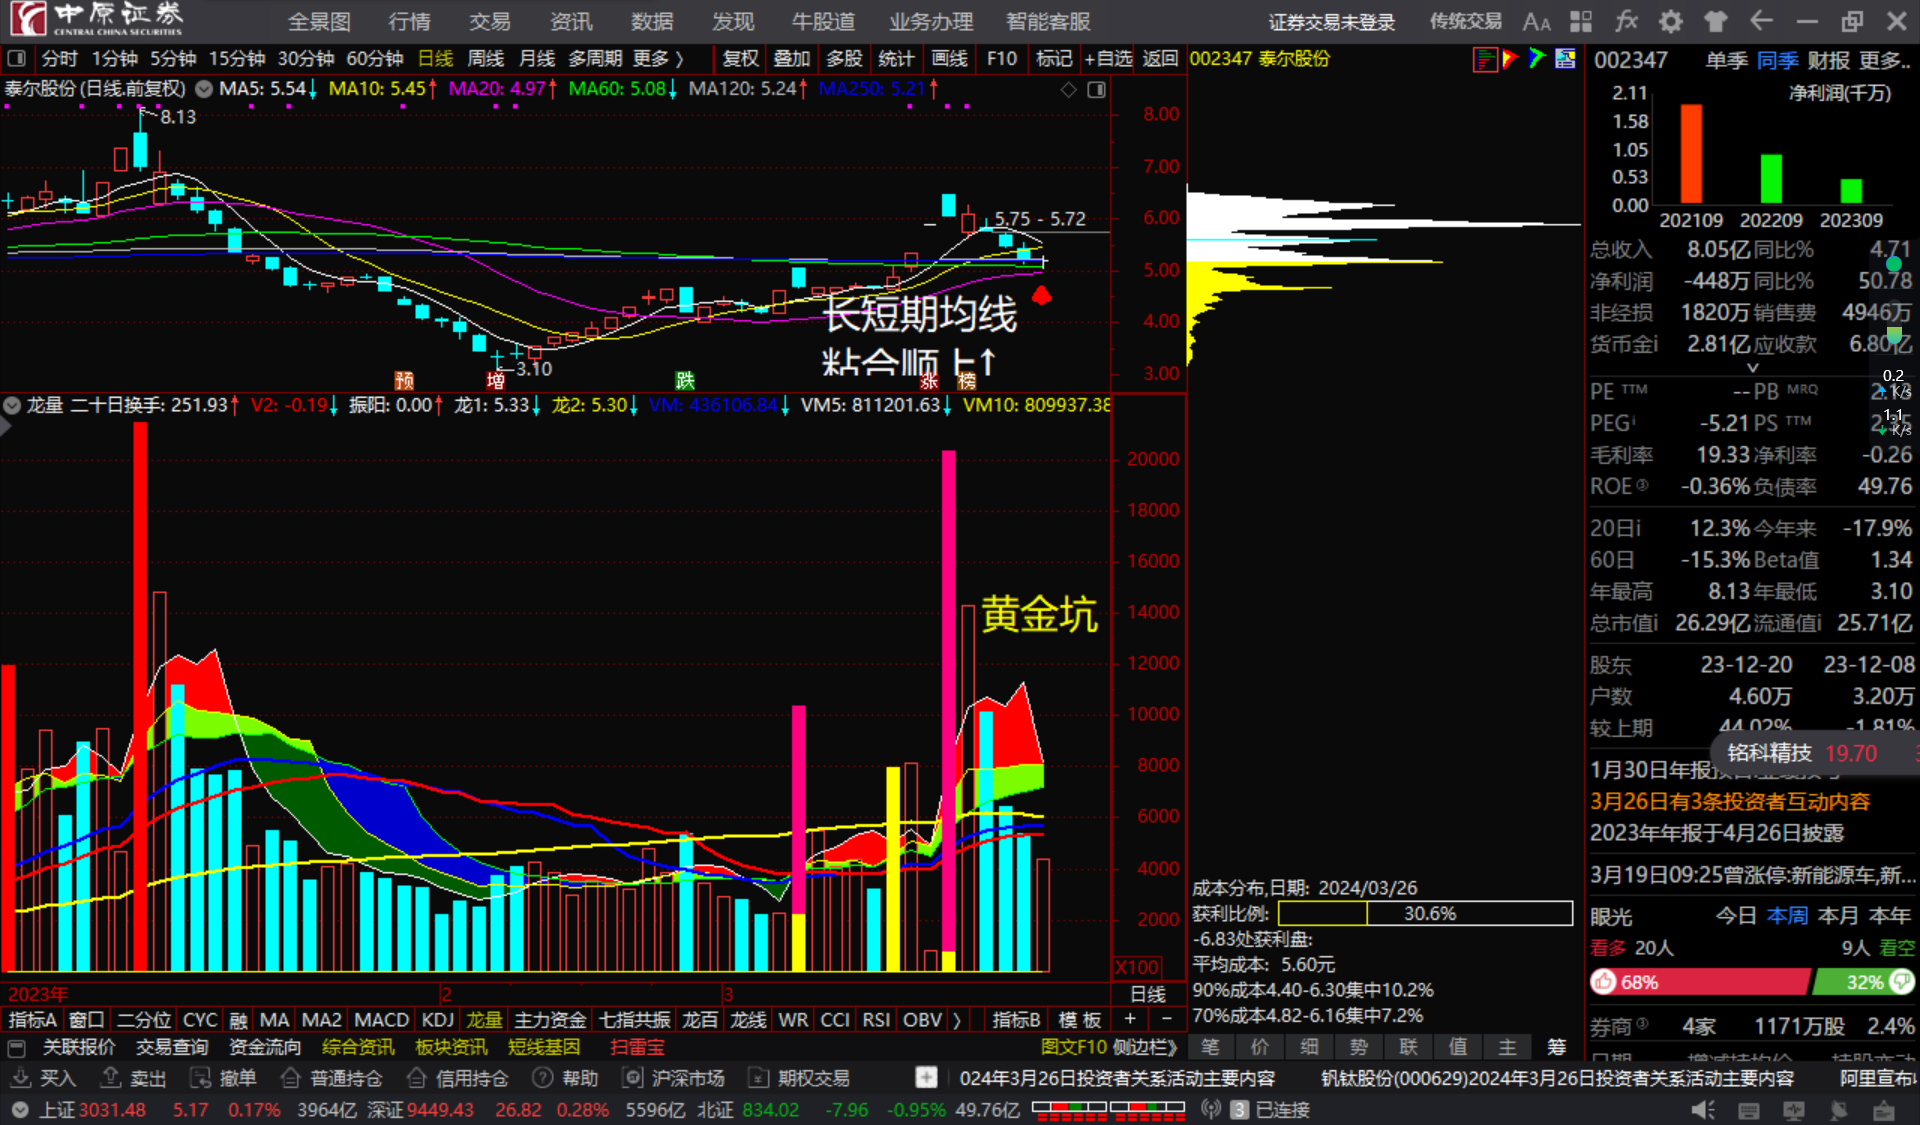The width and height of the screenshot is (1920, 1125).
Task: Expand 更多.. in the financial panel
Action: 1884,60
